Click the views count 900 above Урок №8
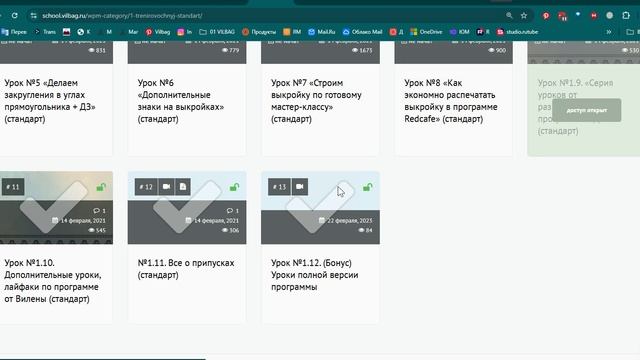This screenshot has height=360, width=640. pyautogui.click(x=498, y=50)
